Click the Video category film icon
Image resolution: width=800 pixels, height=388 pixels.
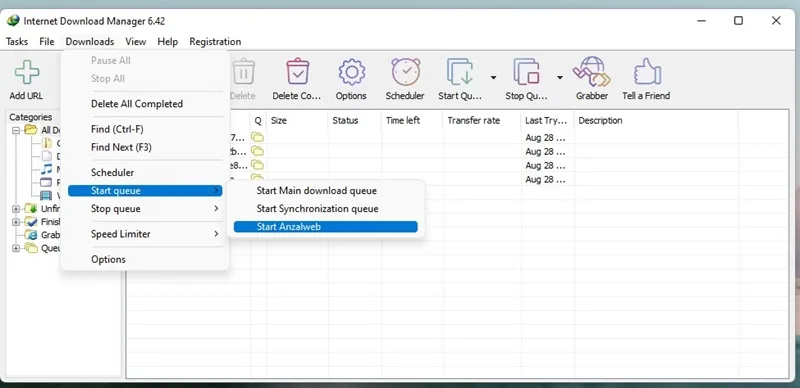point(46,196)
